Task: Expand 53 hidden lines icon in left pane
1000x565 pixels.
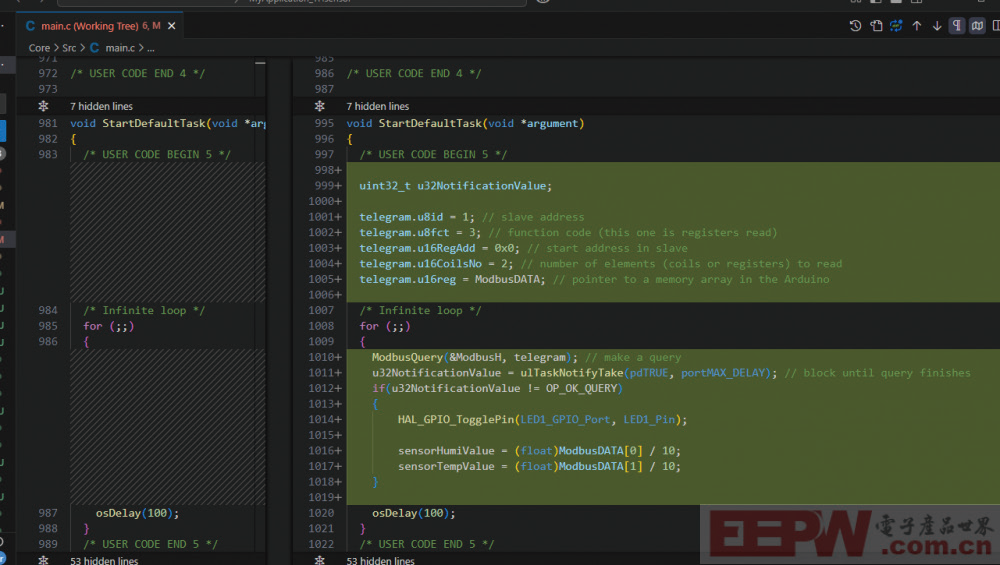Action: point(43,560)
